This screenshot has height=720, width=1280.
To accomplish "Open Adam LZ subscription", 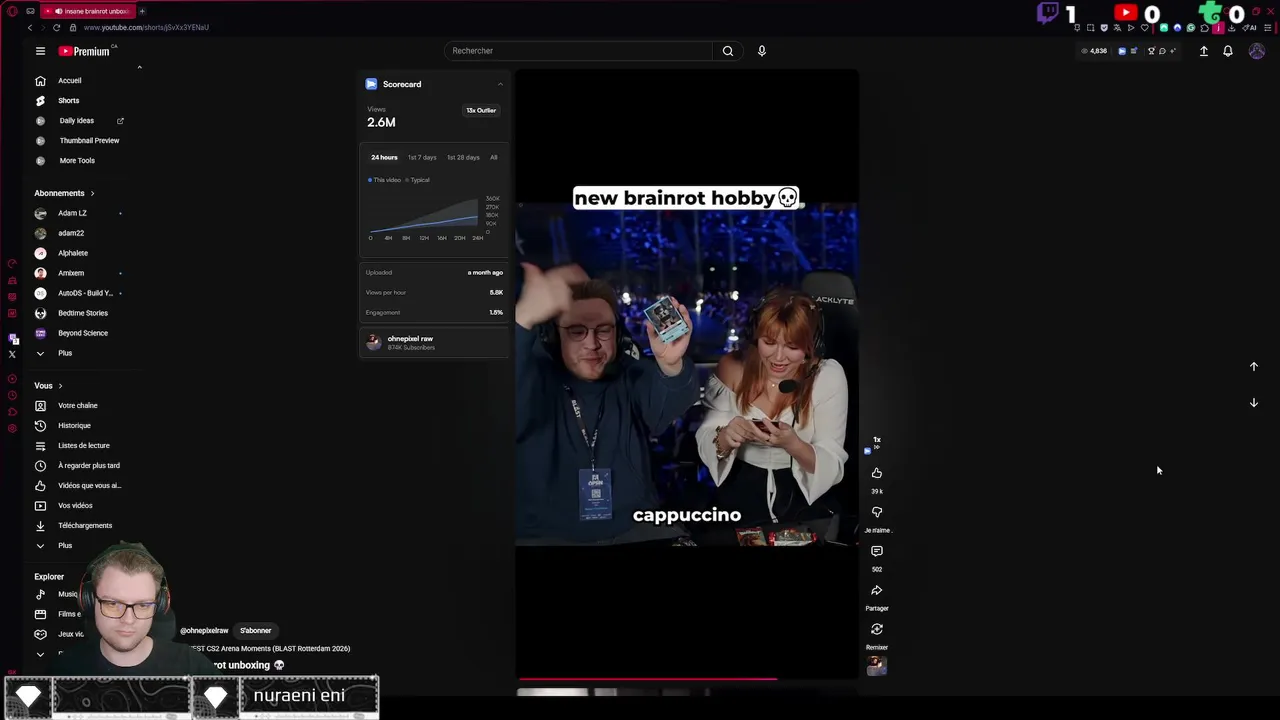I will tap(72, 213).
